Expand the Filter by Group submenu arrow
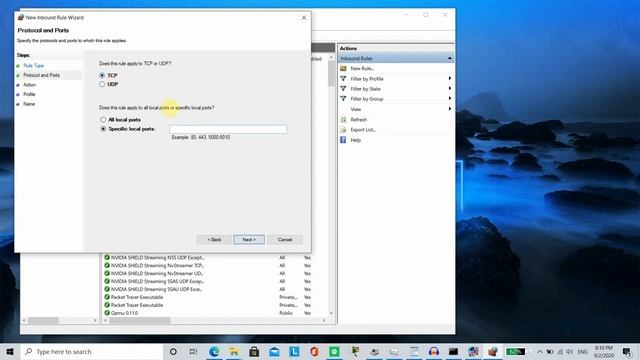 (450, 98)
